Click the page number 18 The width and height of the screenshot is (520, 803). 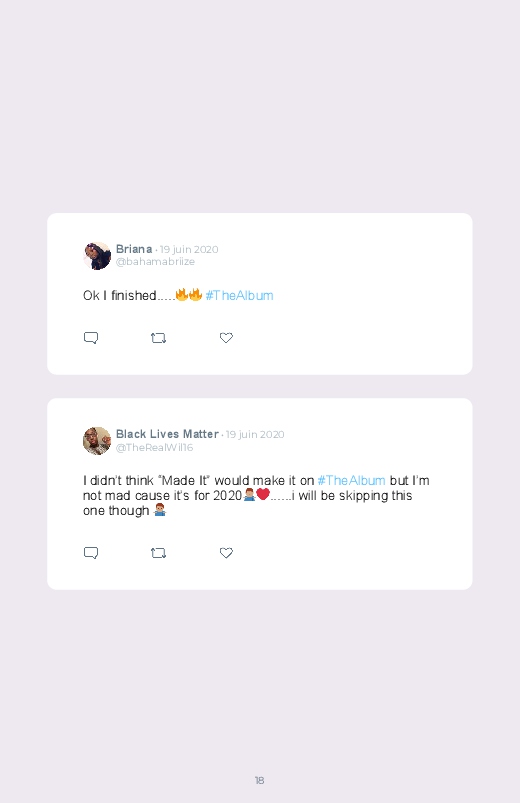pos(260,780)
